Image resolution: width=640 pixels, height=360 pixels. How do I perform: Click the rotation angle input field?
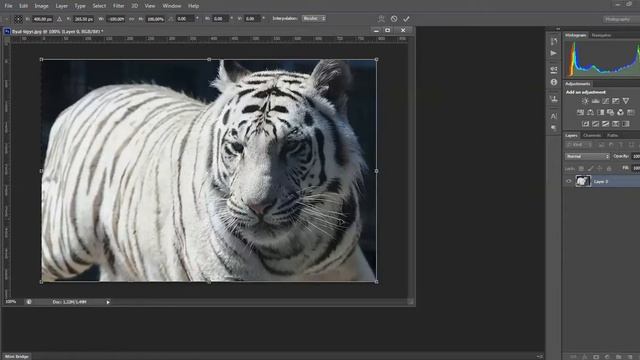185,19
